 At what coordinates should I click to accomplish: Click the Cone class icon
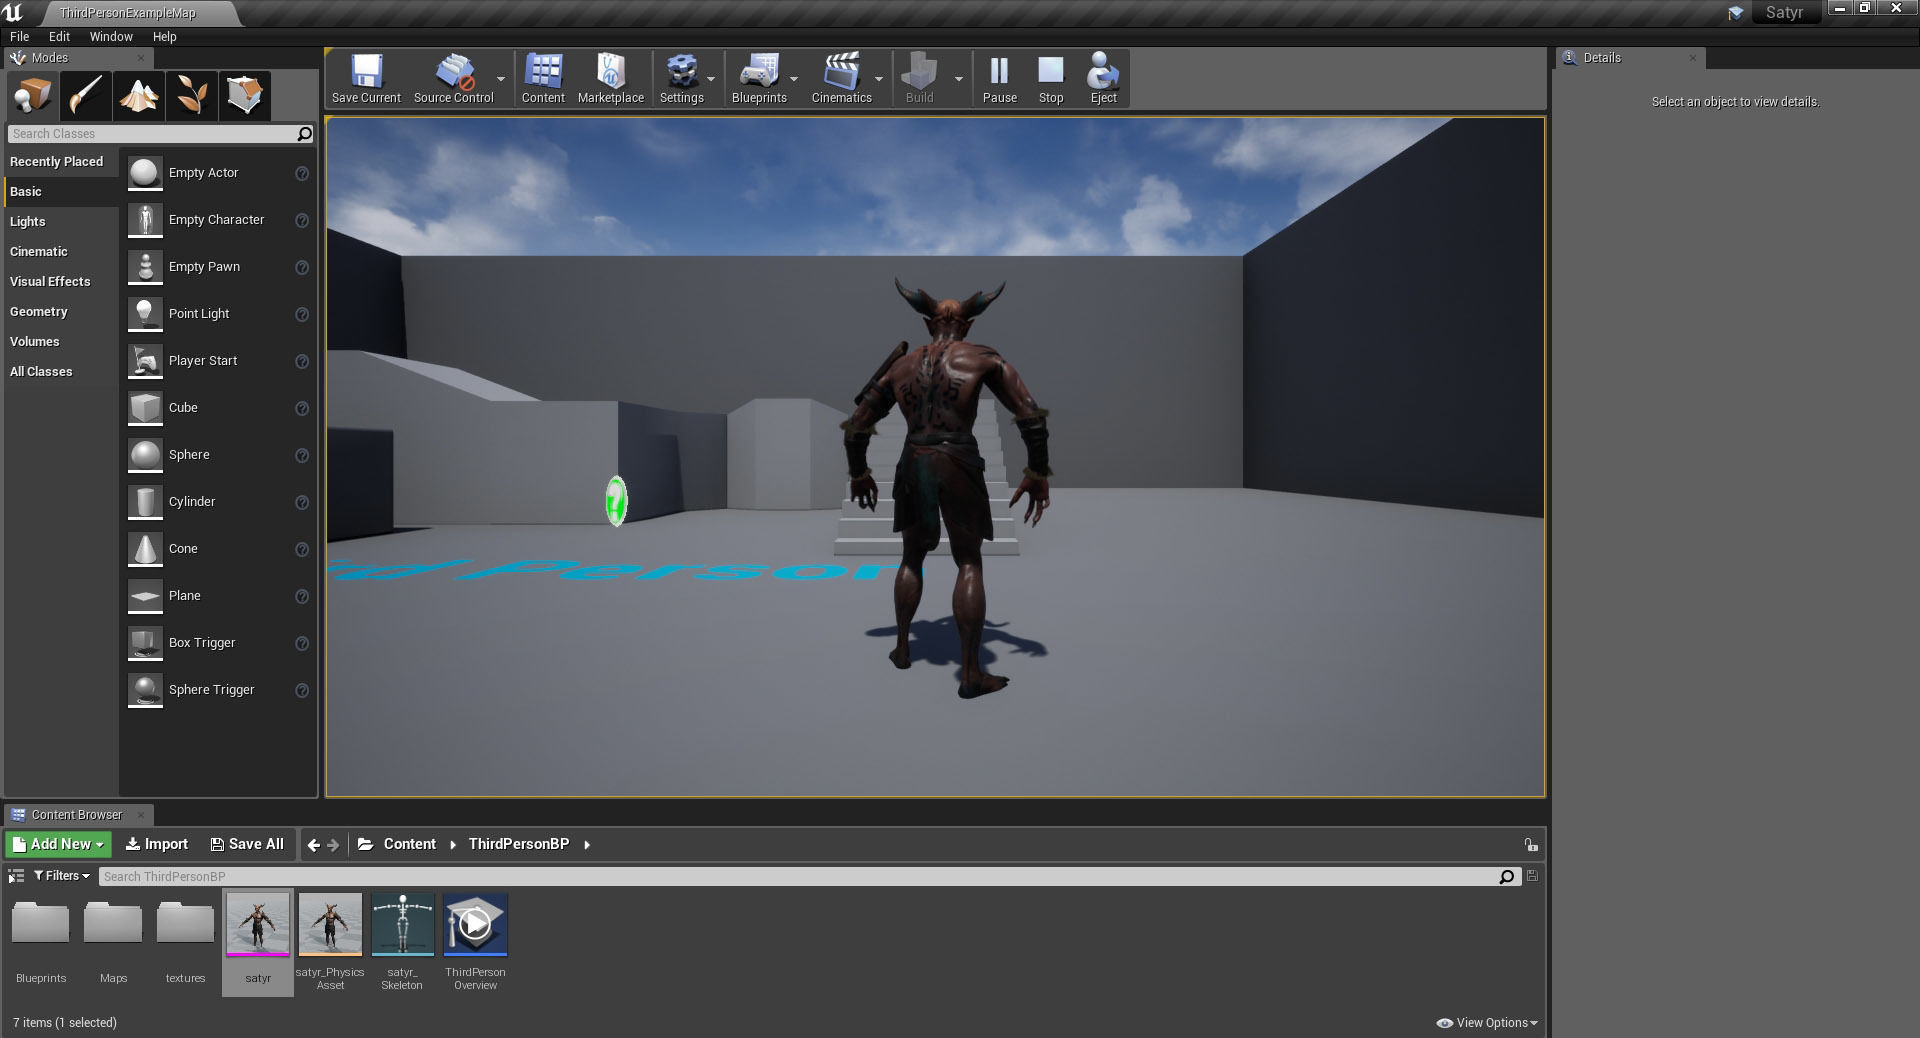tap(145, 549)
